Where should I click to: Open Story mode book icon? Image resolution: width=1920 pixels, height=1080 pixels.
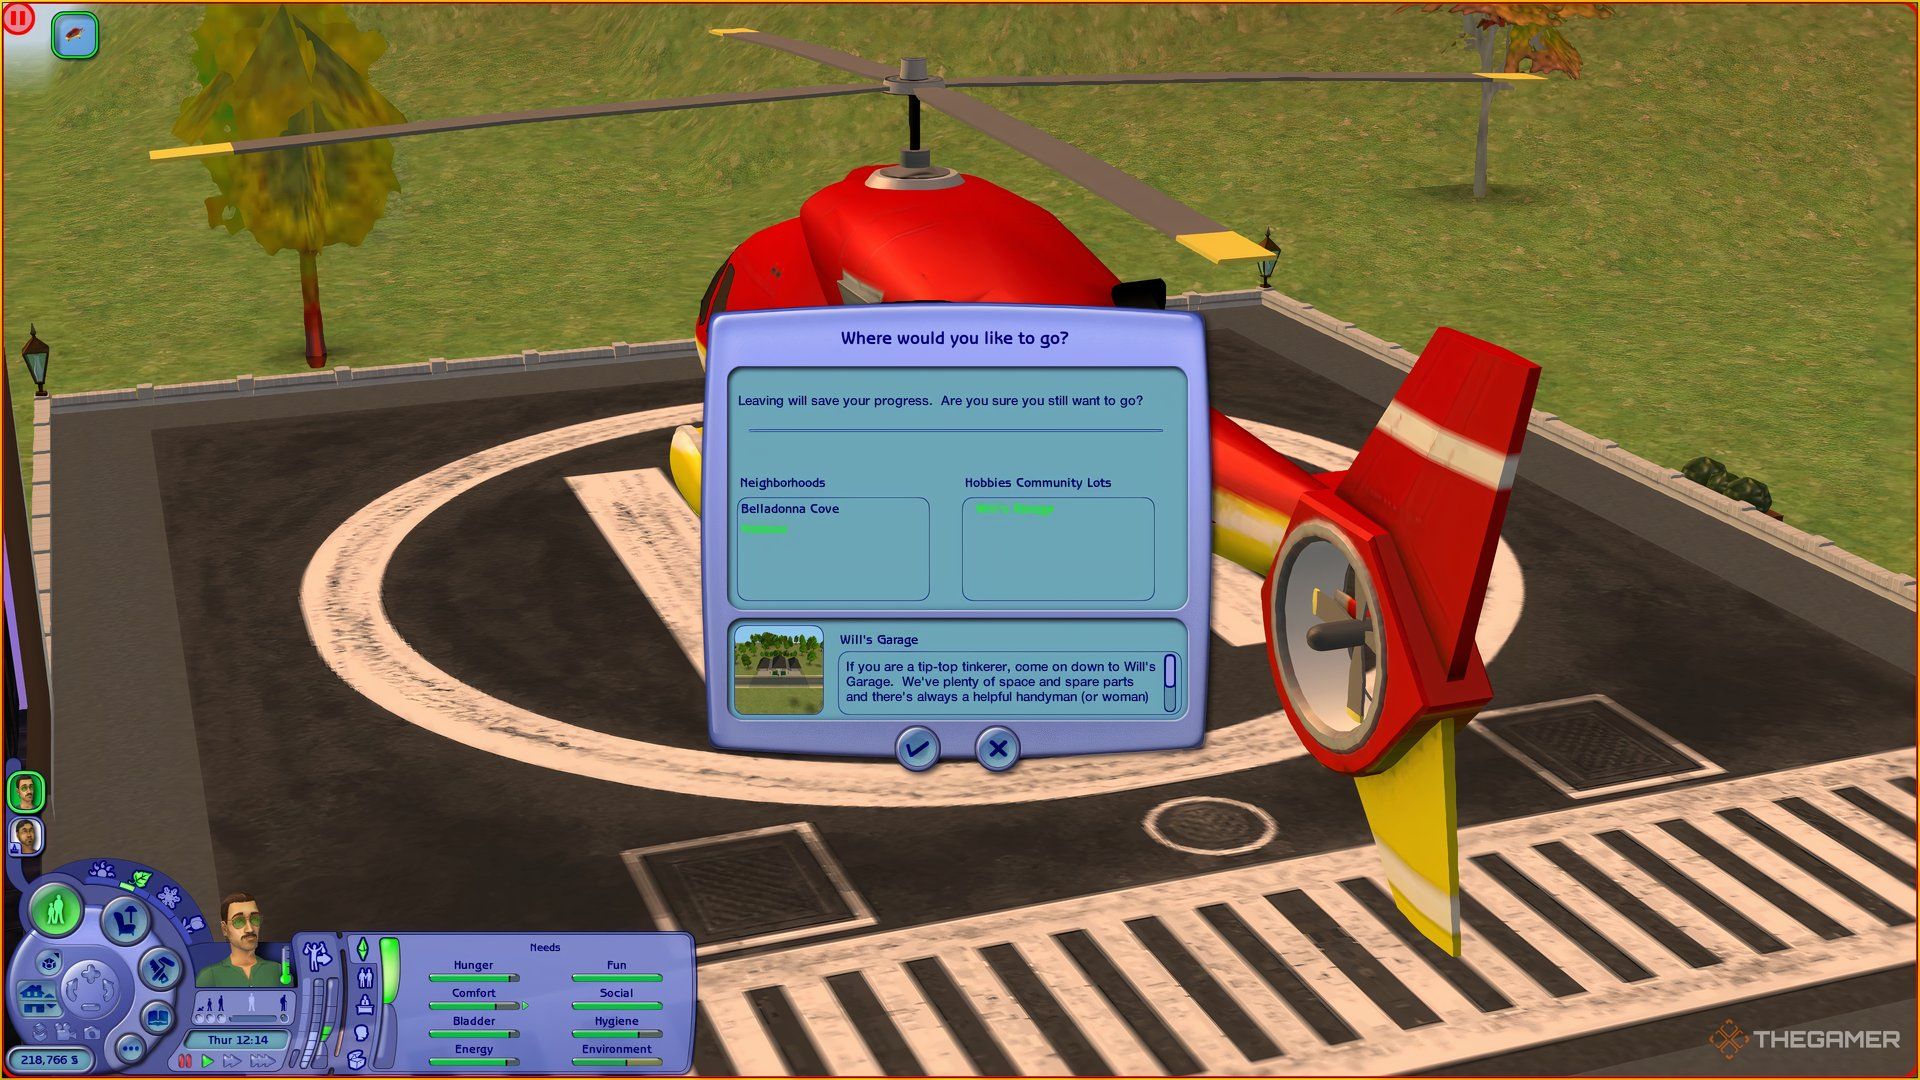[159, 1017]
